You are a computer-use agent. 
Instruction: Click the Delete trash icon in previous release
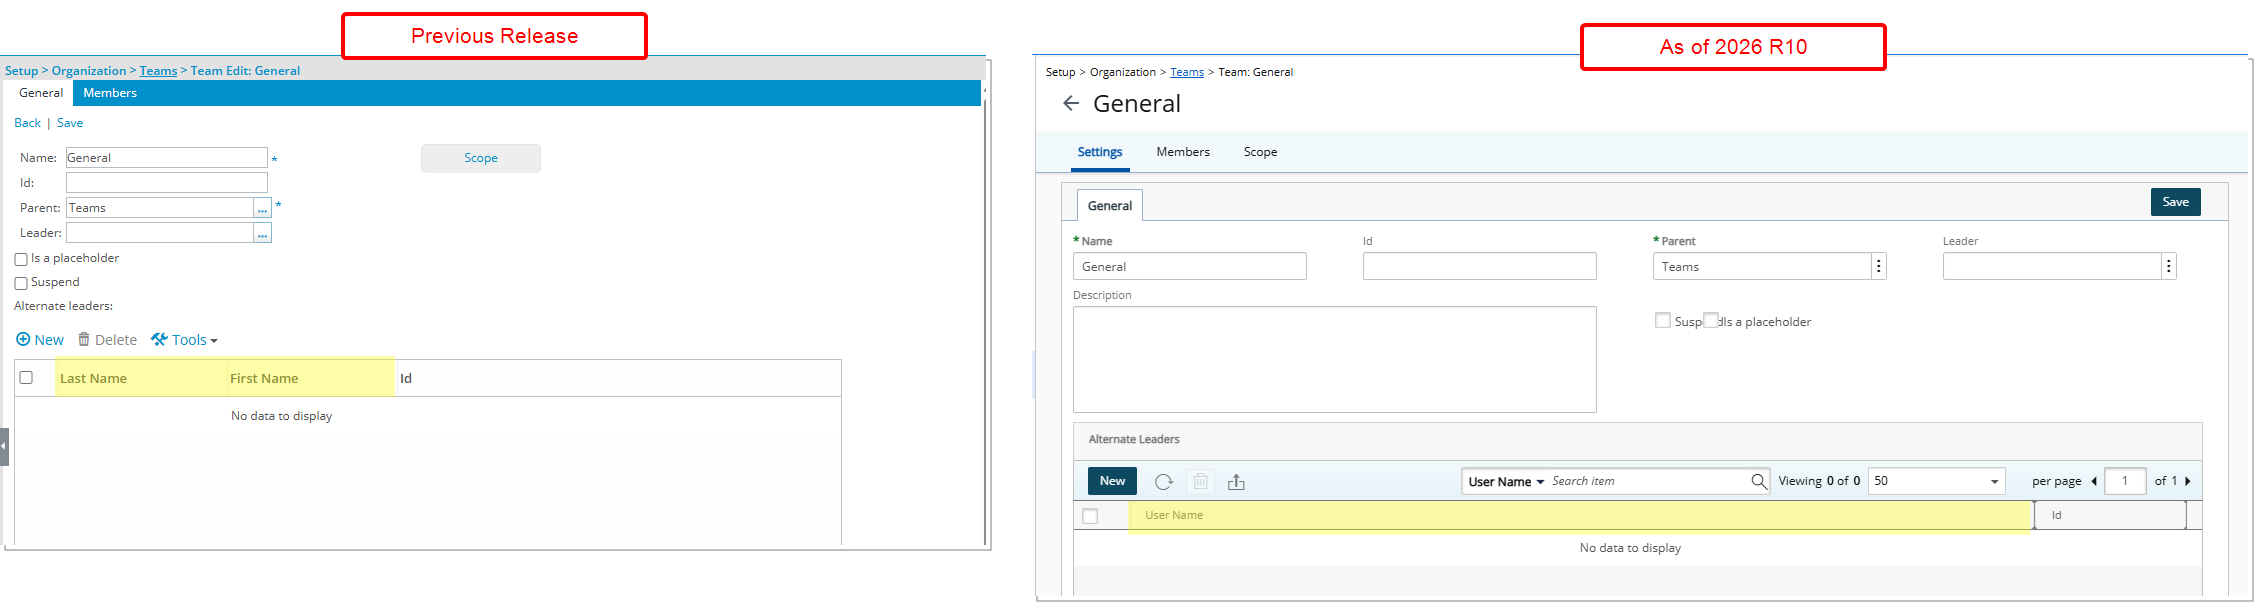(84, 340)
